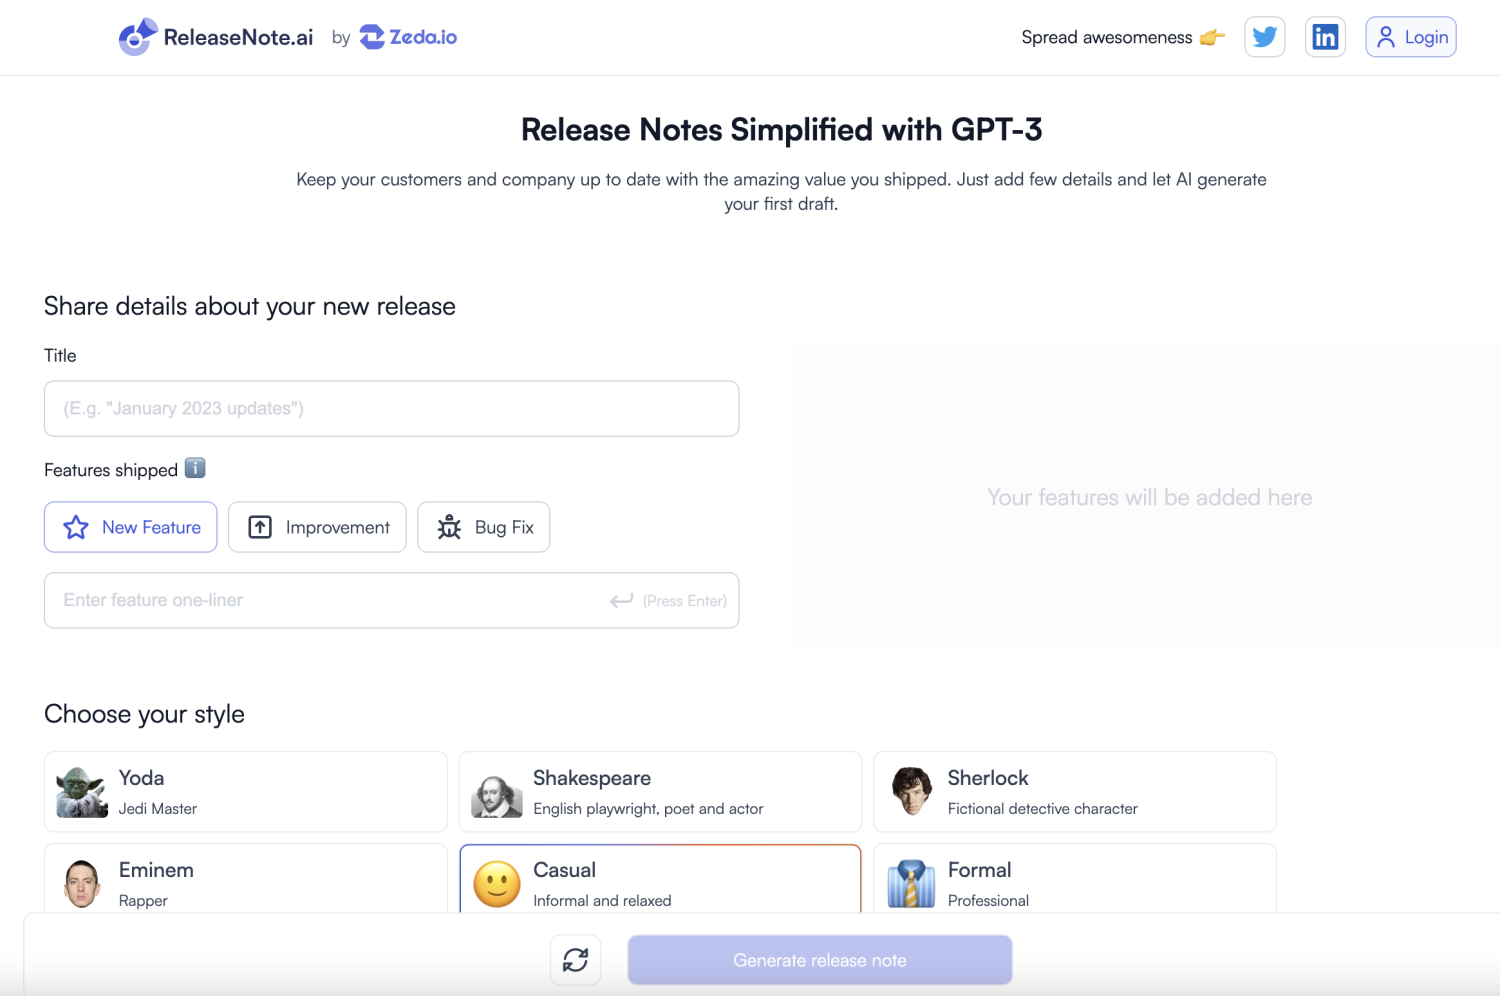Open the Zeda.io link

pyautogui.click(x=408, y=37)
